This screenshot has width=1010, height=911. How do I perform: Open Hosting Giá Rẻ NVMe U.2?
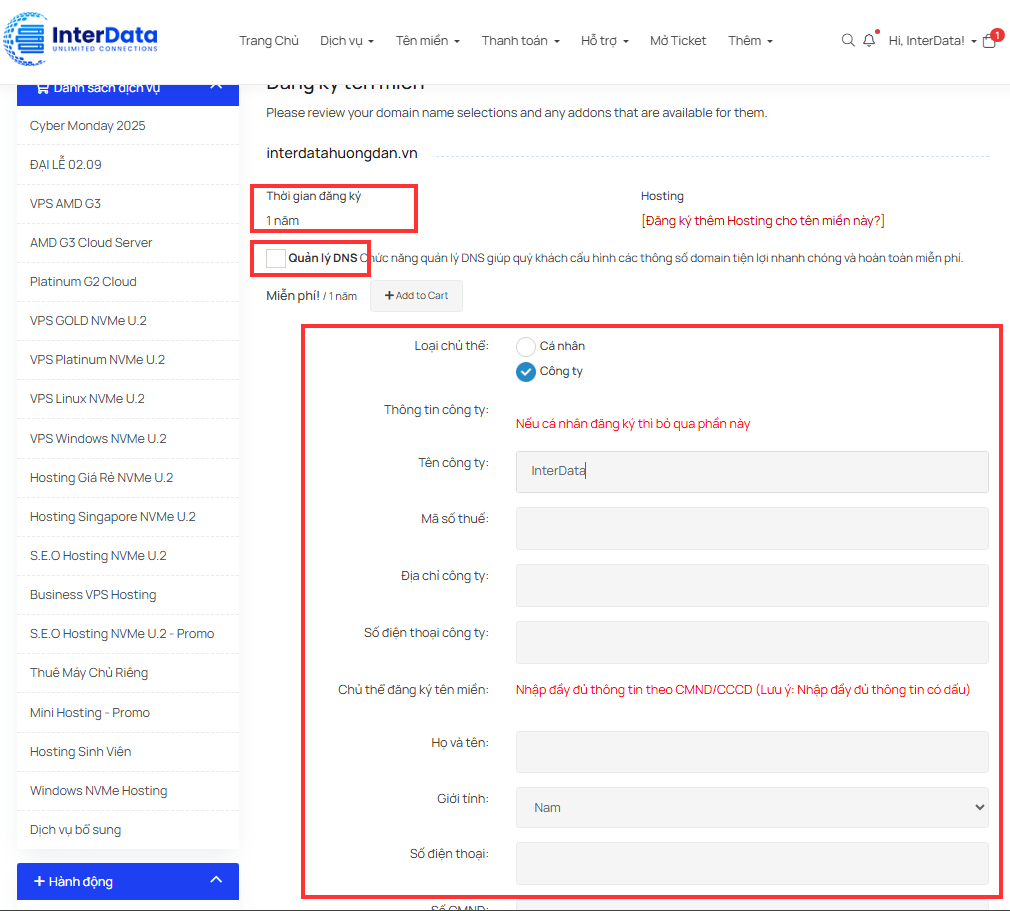tap(101, 478)
